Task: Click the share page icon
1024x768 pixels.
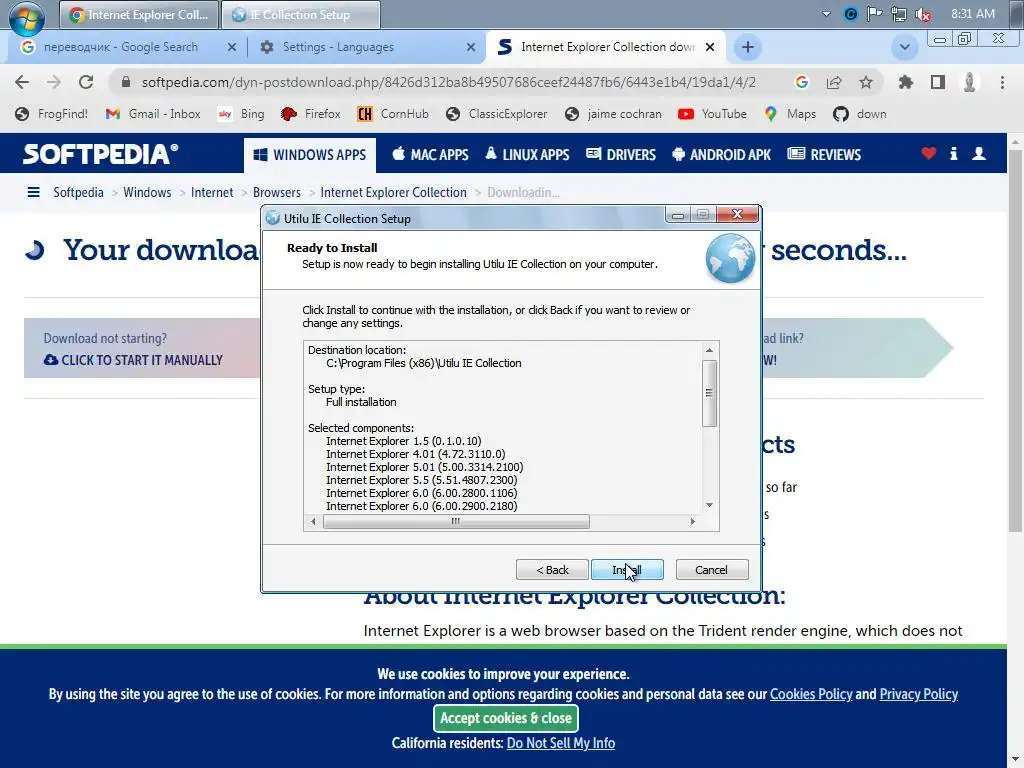Action: [833, 82]
